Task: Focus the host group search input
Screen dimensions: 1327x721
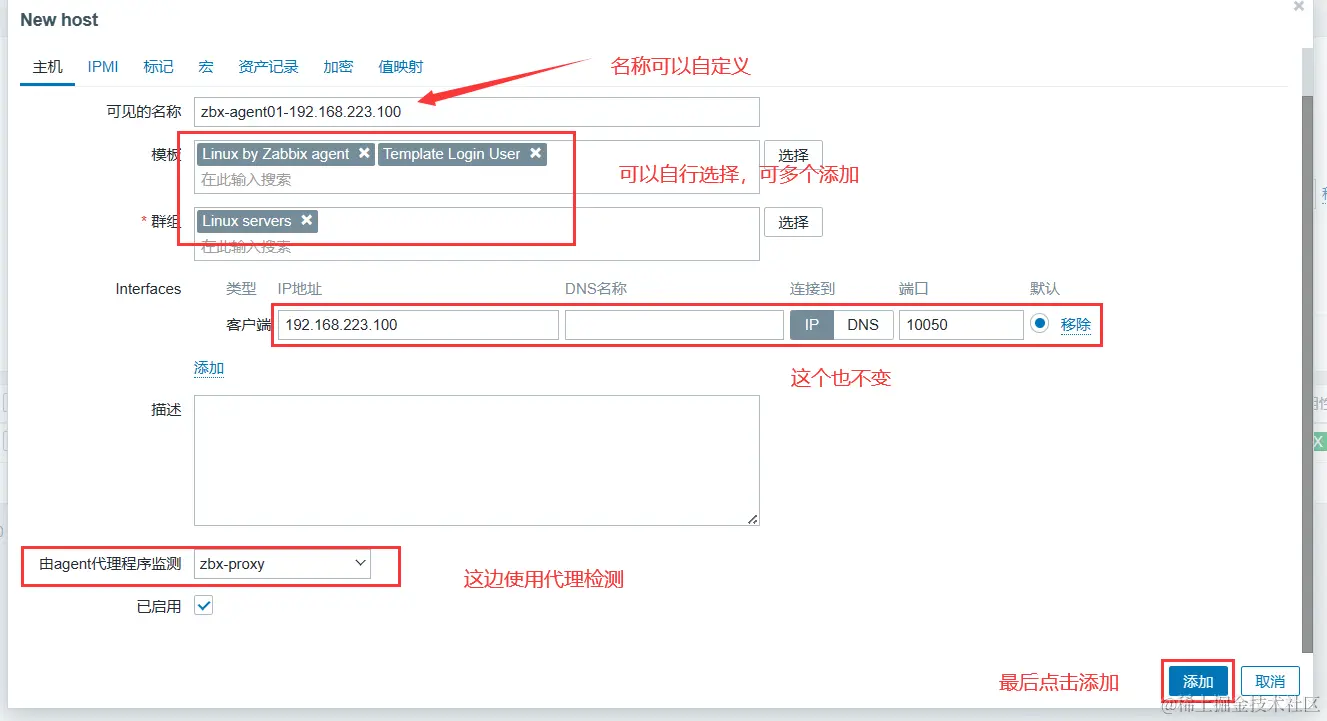Action: coord(477,246)
